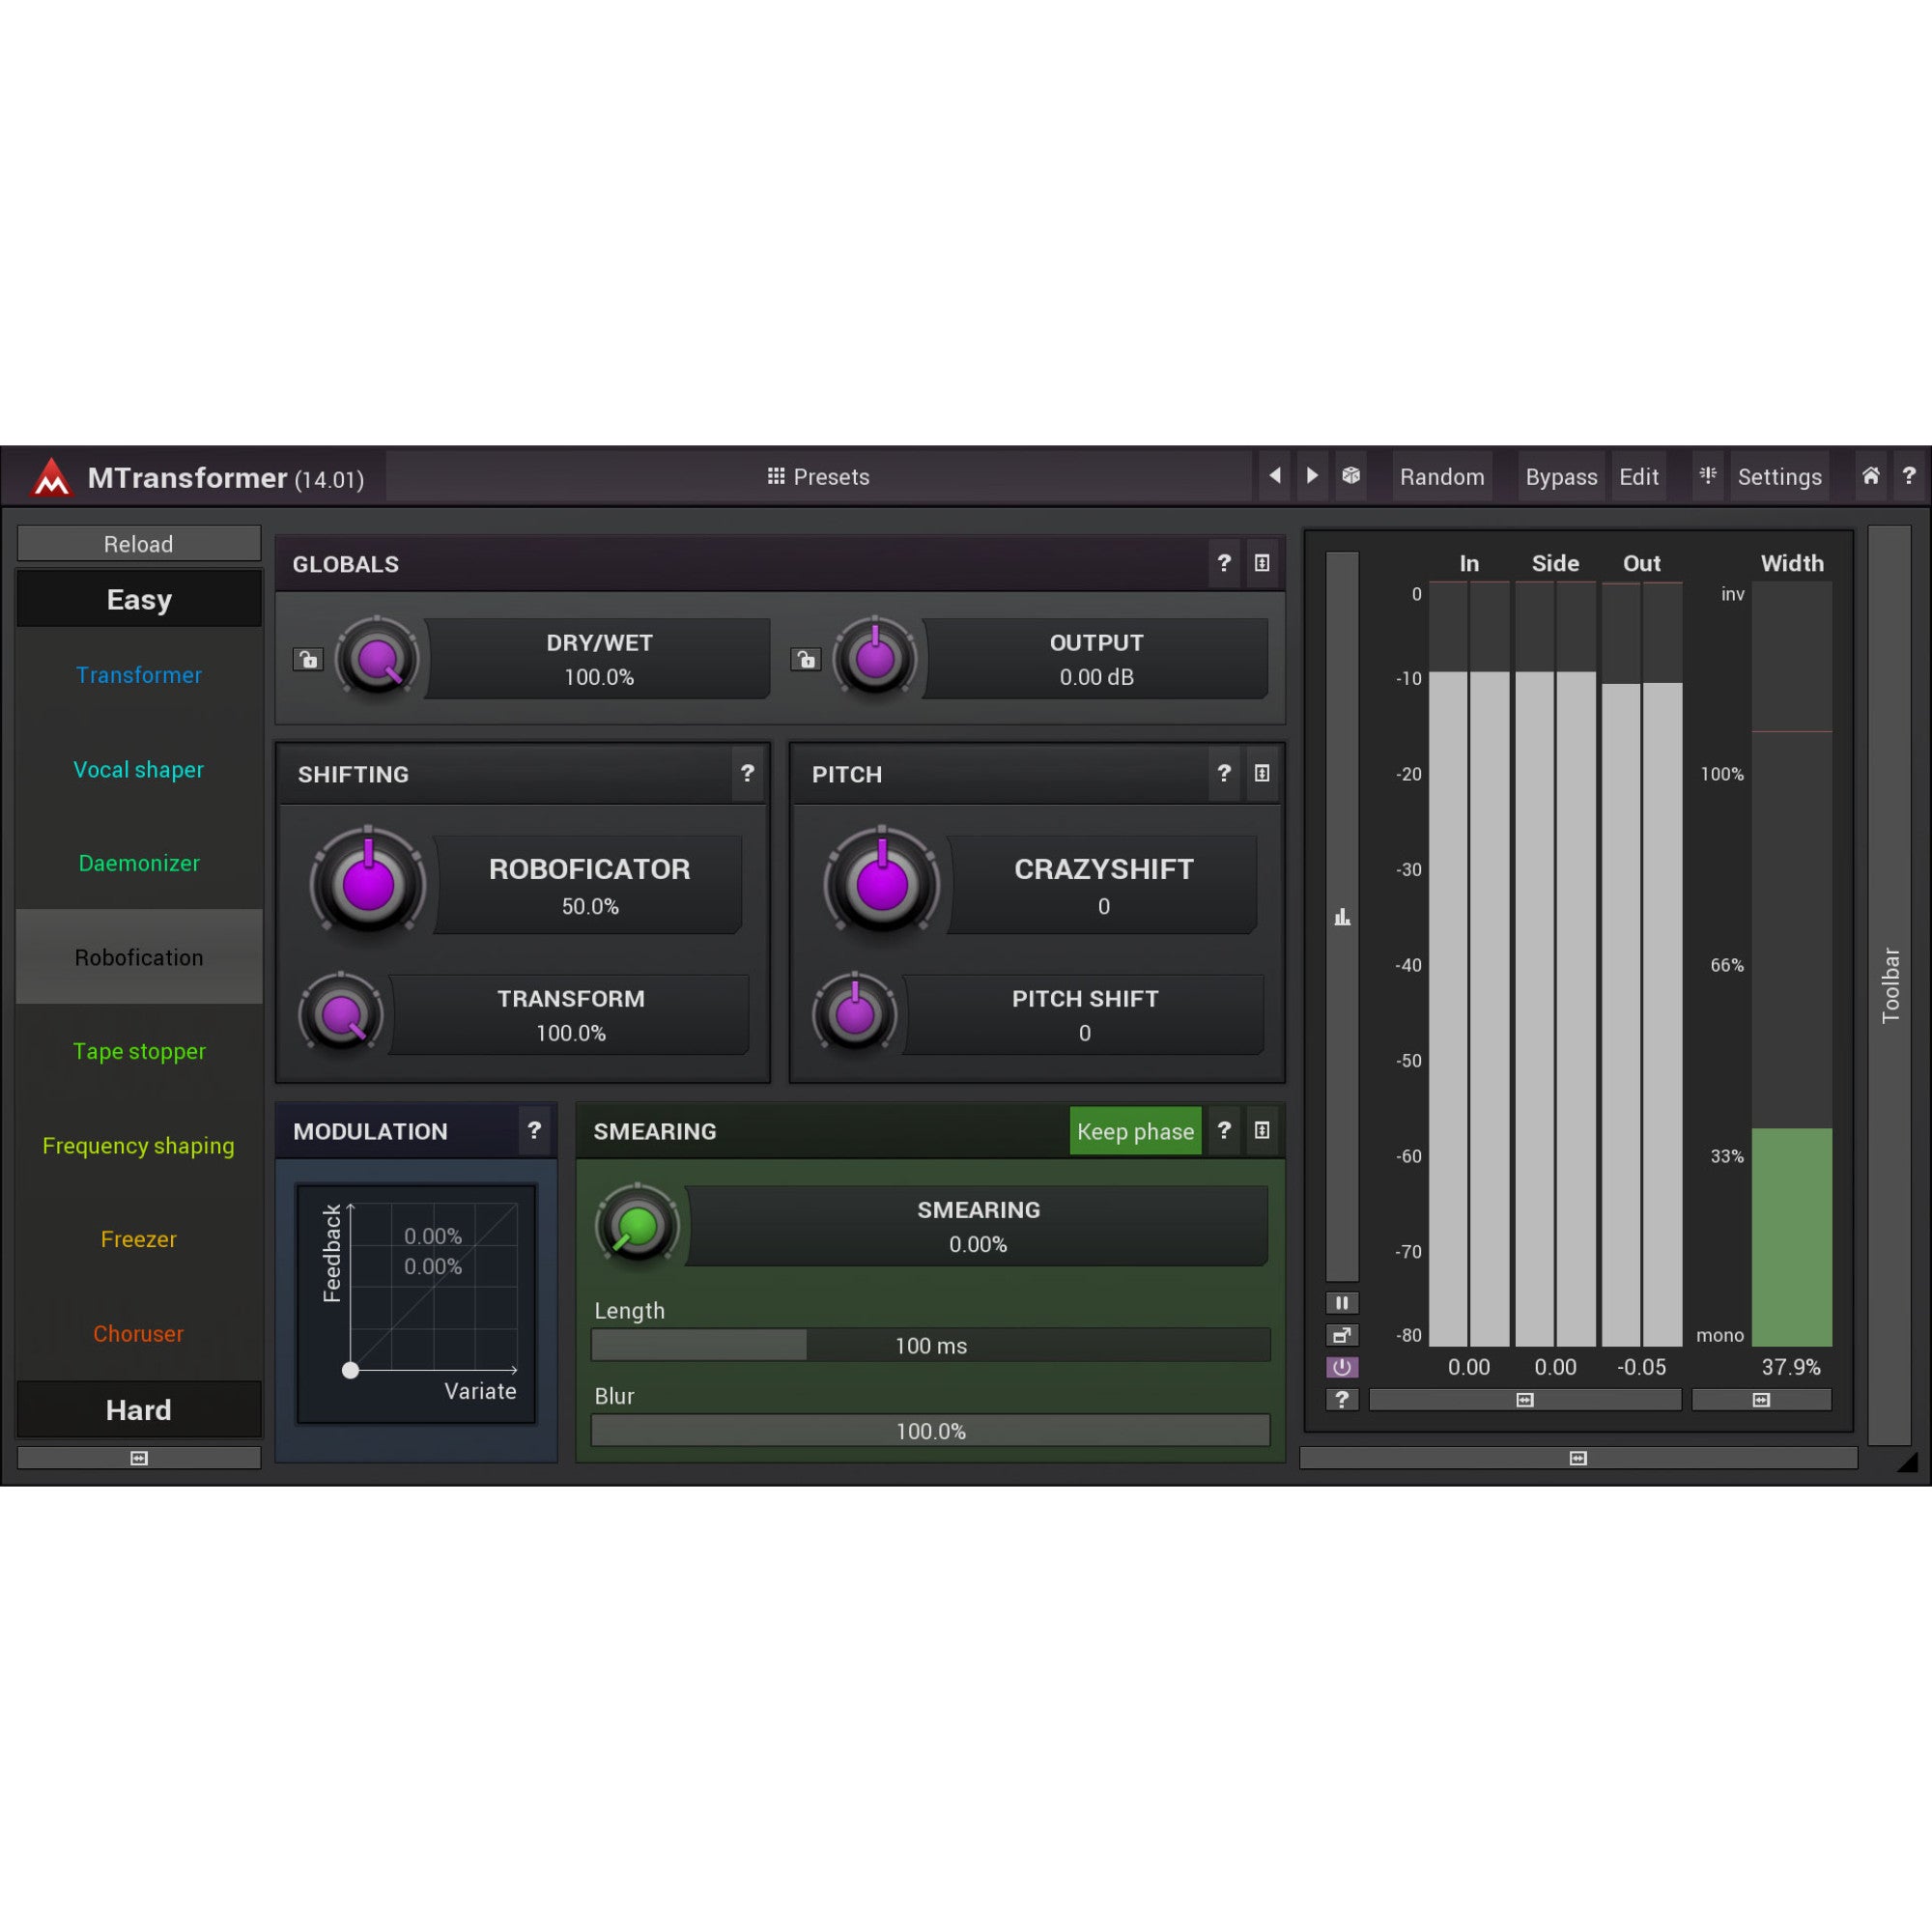
Task: Pop out the meters window icon
Action: [1342, 1335]
